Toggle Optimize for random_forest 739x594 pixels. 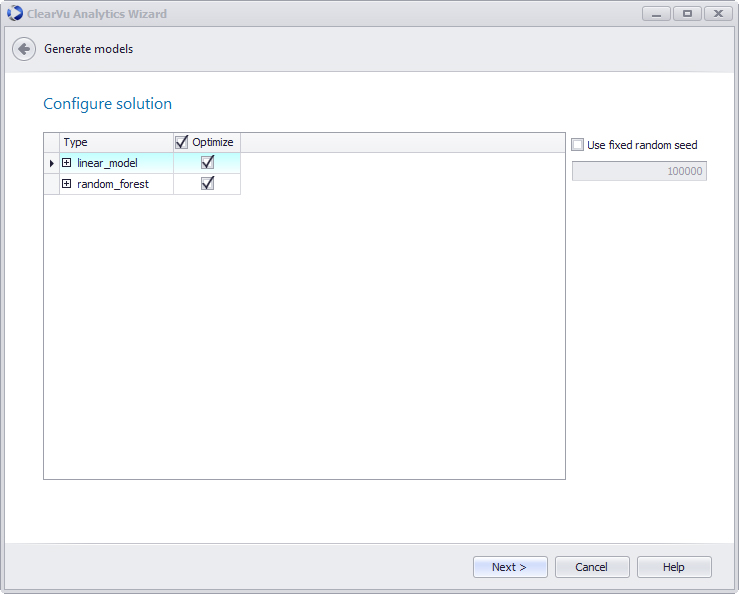click(207, 183)
